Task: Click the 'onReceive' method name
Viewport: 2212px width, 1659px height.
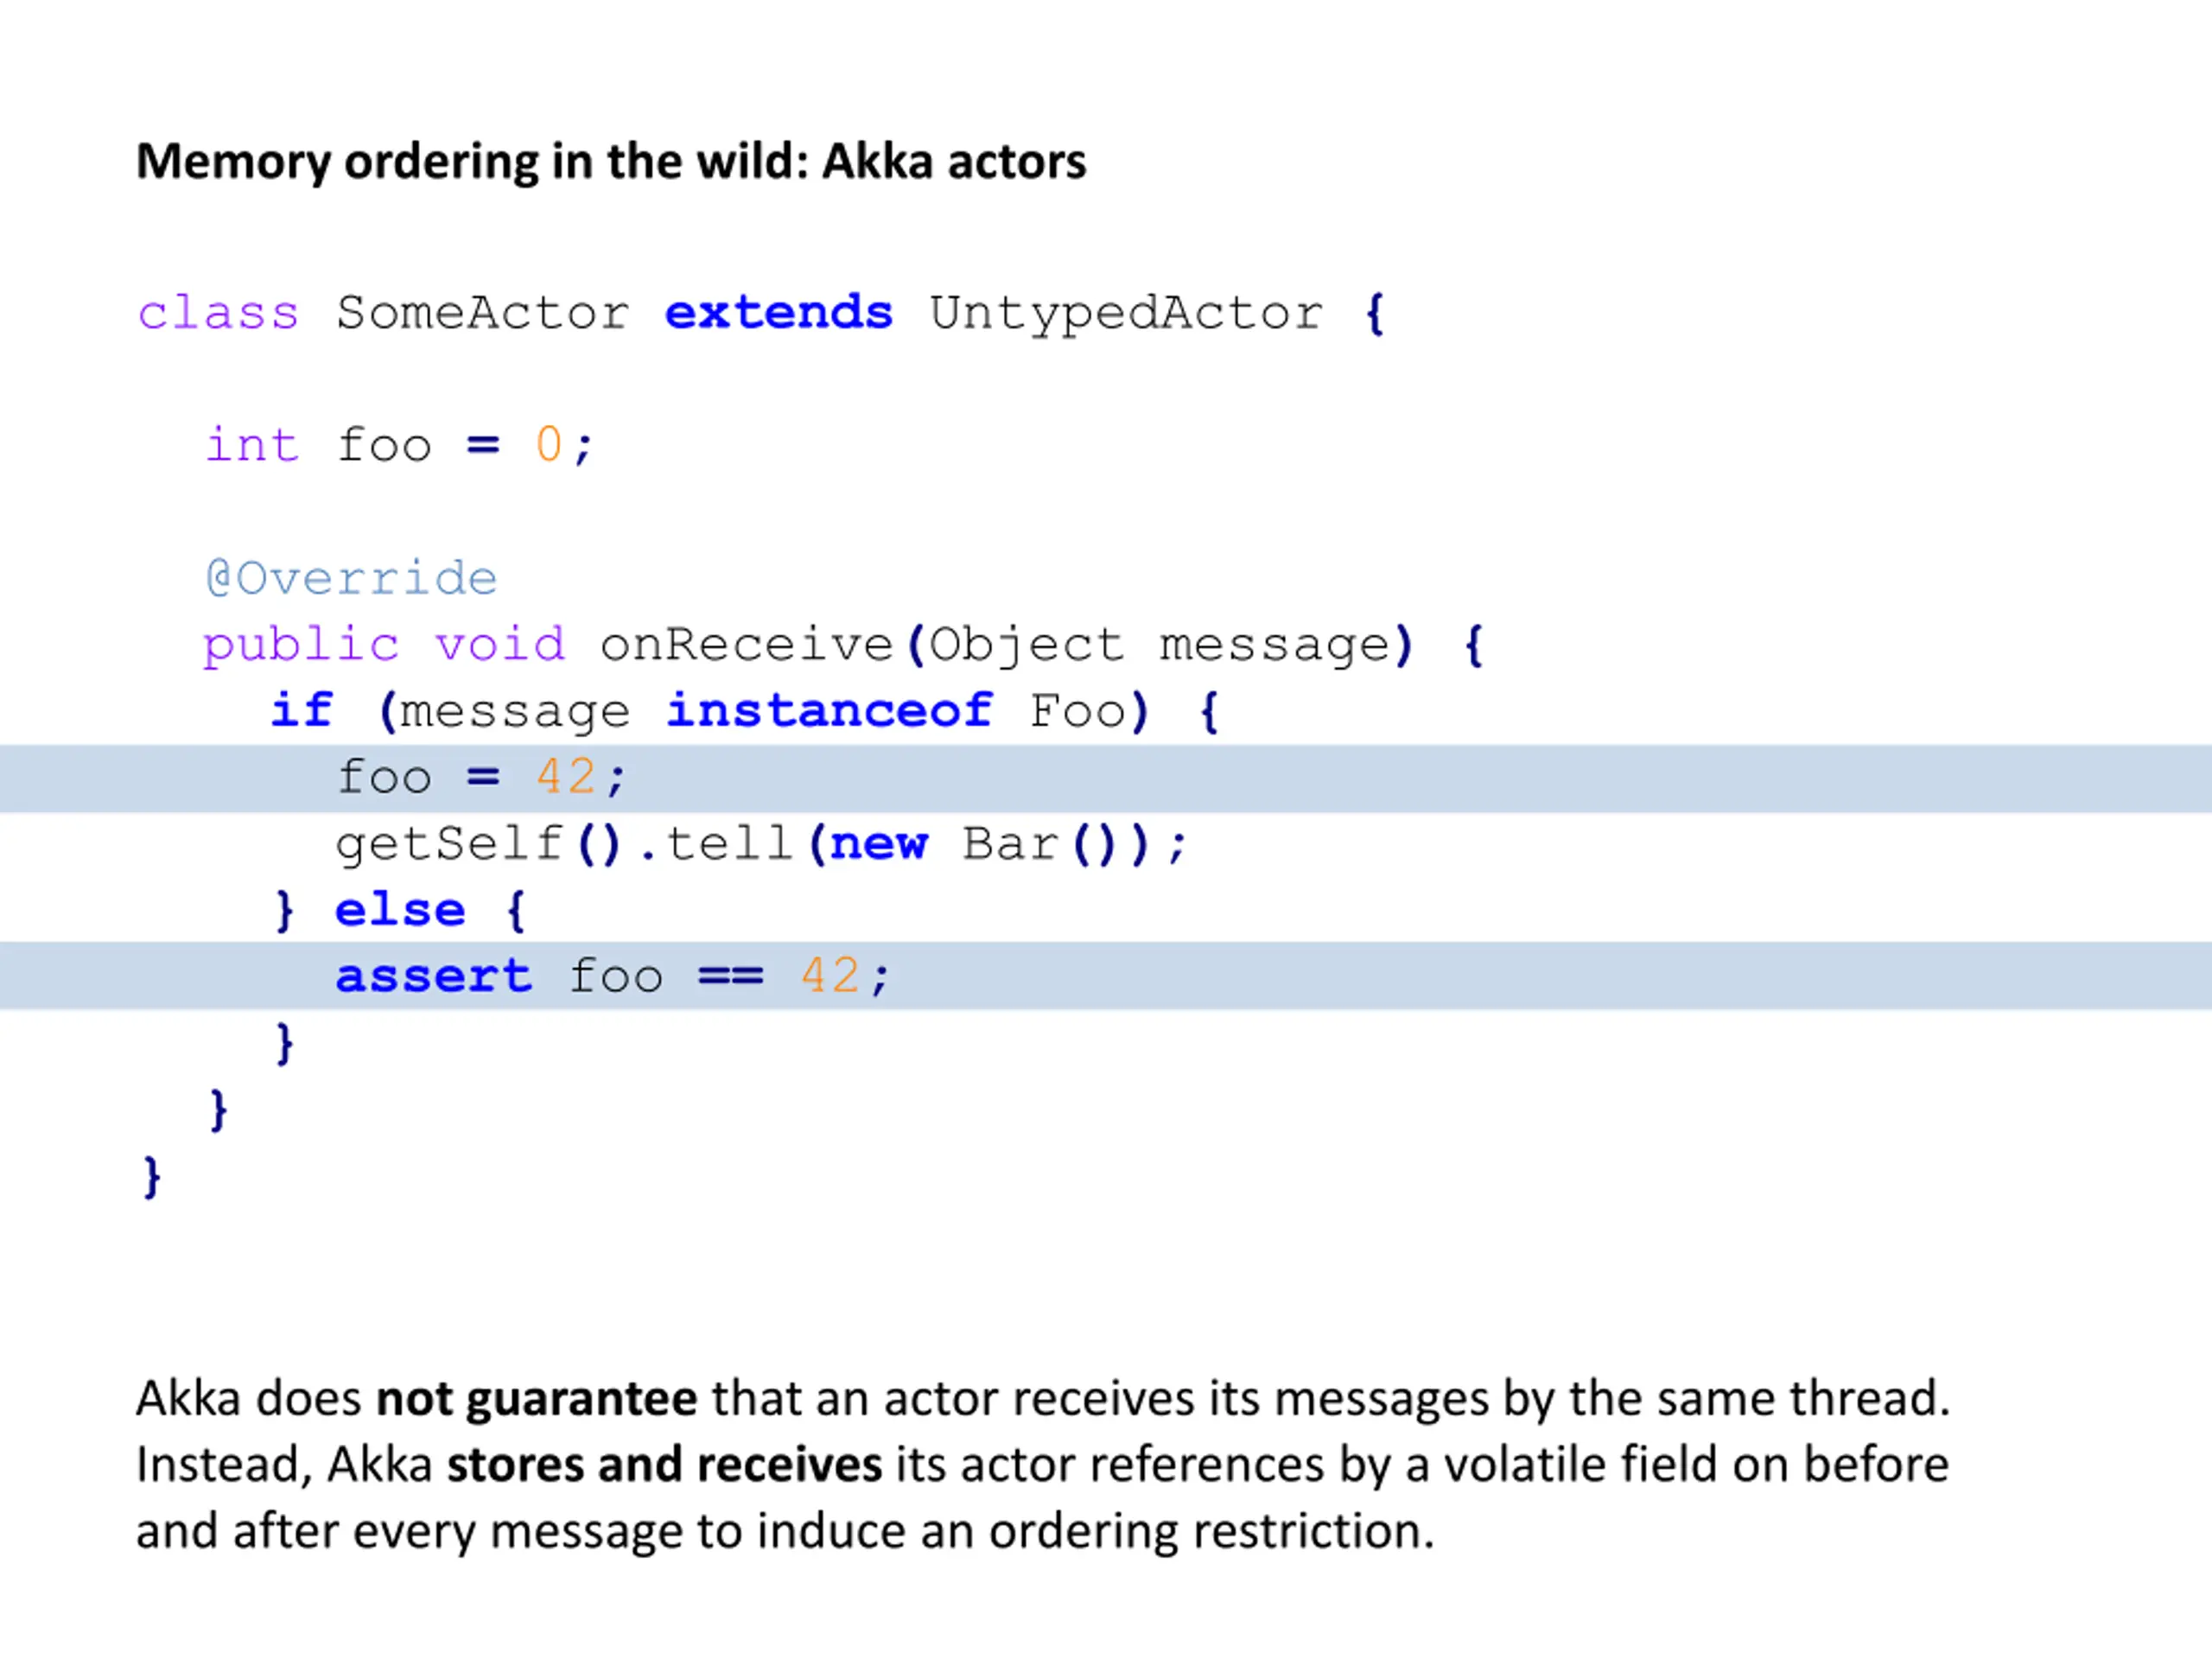Action: pos(745,644)
